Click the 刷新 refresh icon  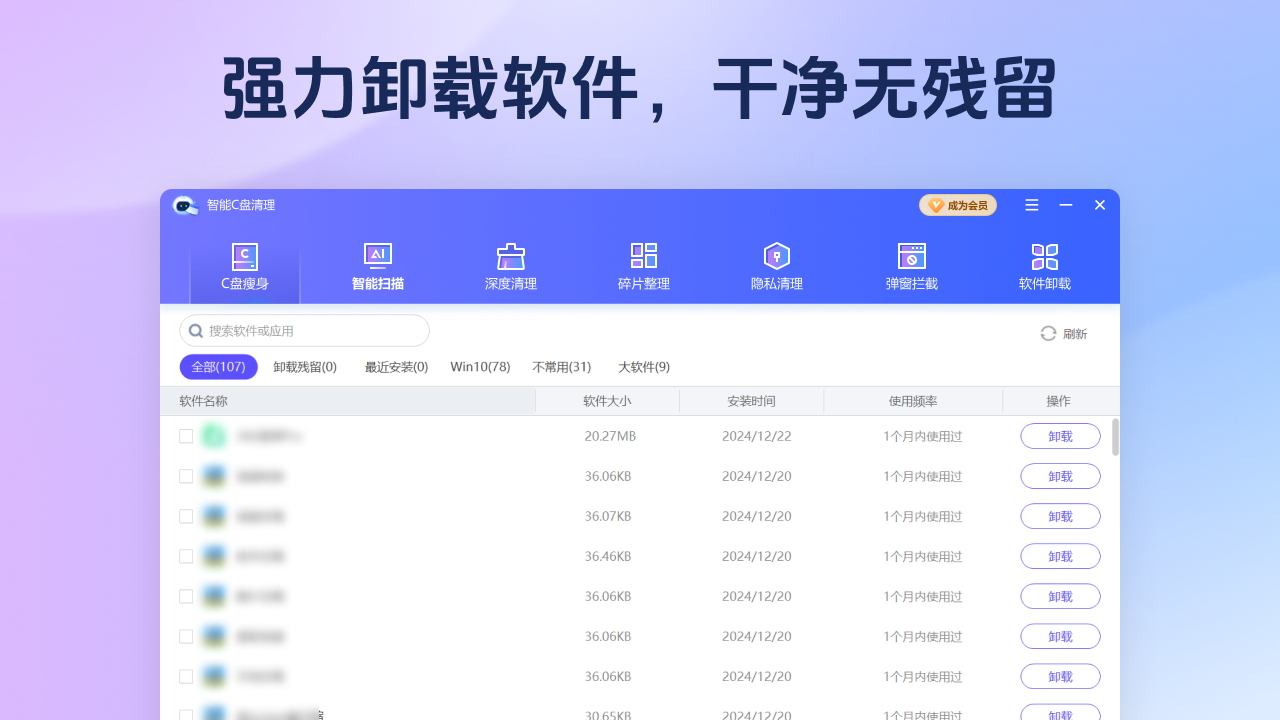click(x=1048, y=333)
